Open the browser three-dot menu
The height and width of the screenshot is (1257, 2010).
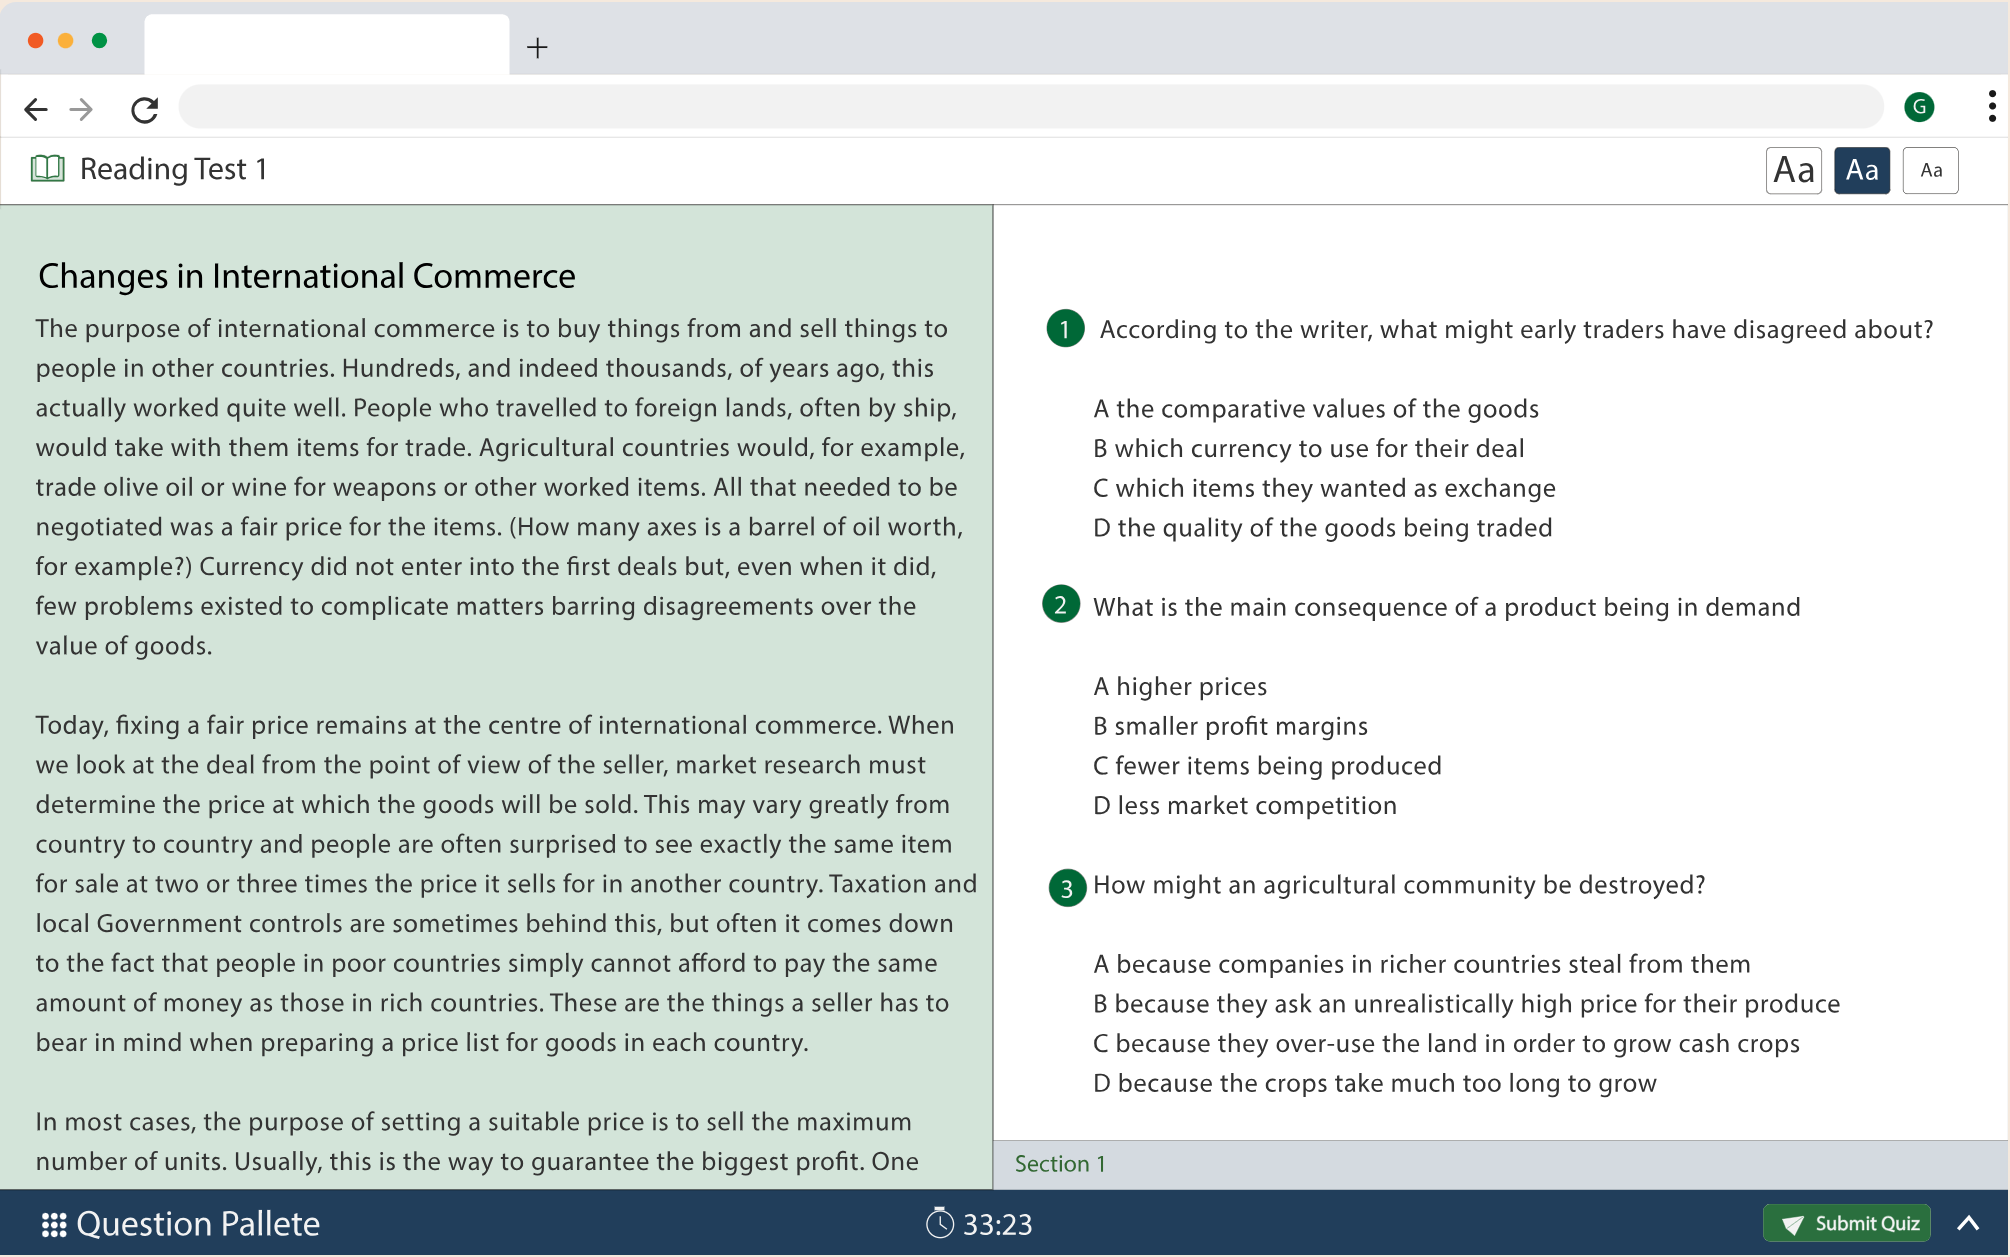click(x=1991, y=107)
